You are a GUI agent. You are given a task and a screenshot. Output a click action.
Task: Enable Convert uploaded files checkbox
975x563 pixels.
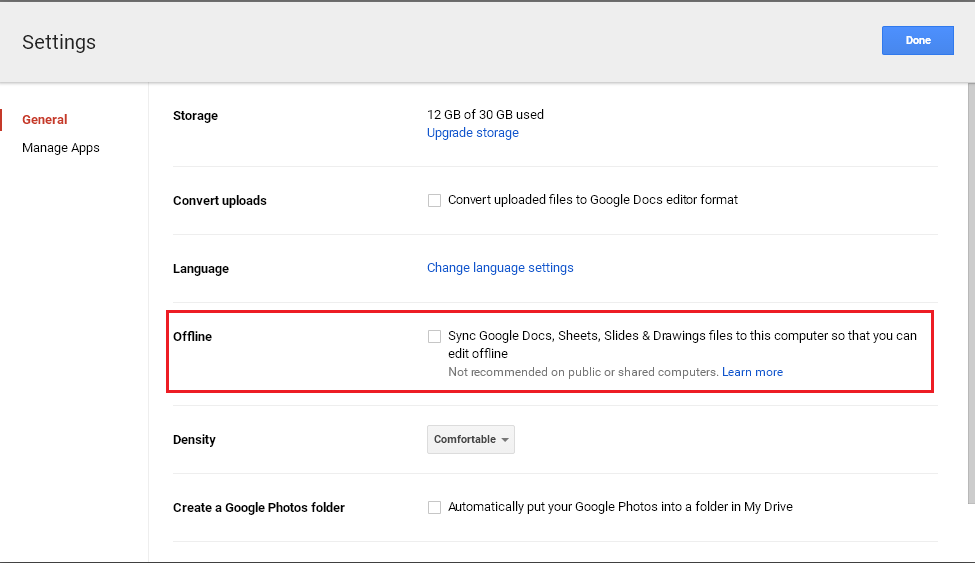434,200
